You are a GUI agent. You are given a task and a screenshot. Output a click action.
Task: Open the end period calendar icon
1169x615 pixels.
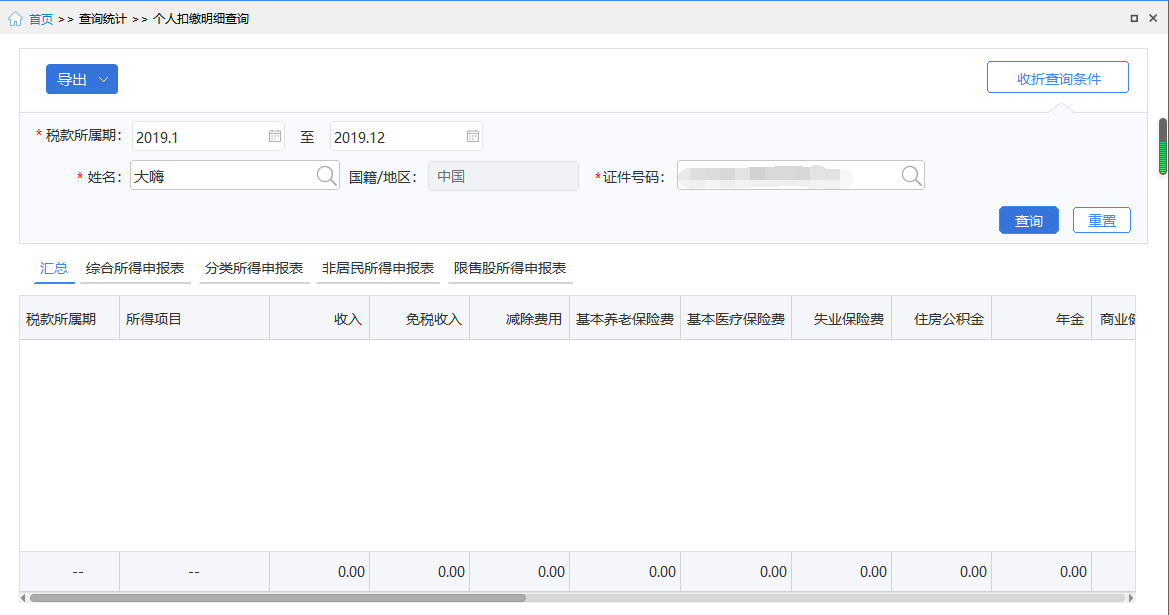click(473, 136)
